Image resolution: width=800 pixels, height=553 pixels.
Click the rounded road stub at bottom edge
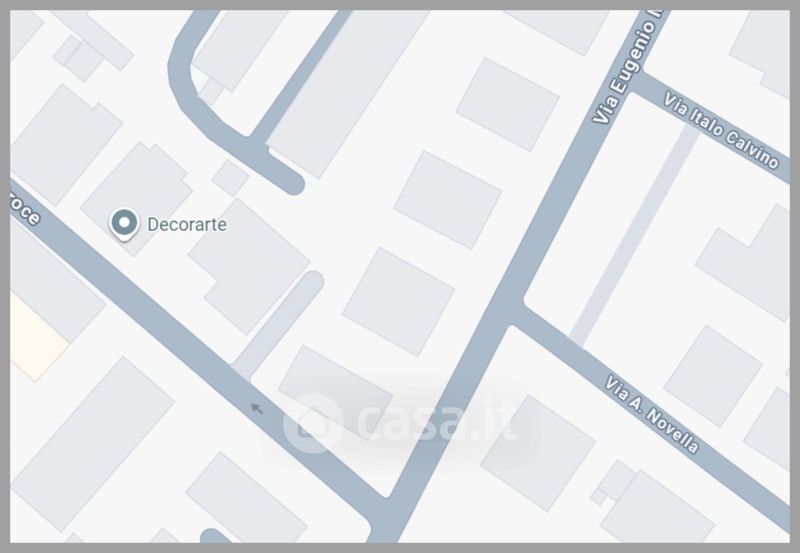pos(215,536)
